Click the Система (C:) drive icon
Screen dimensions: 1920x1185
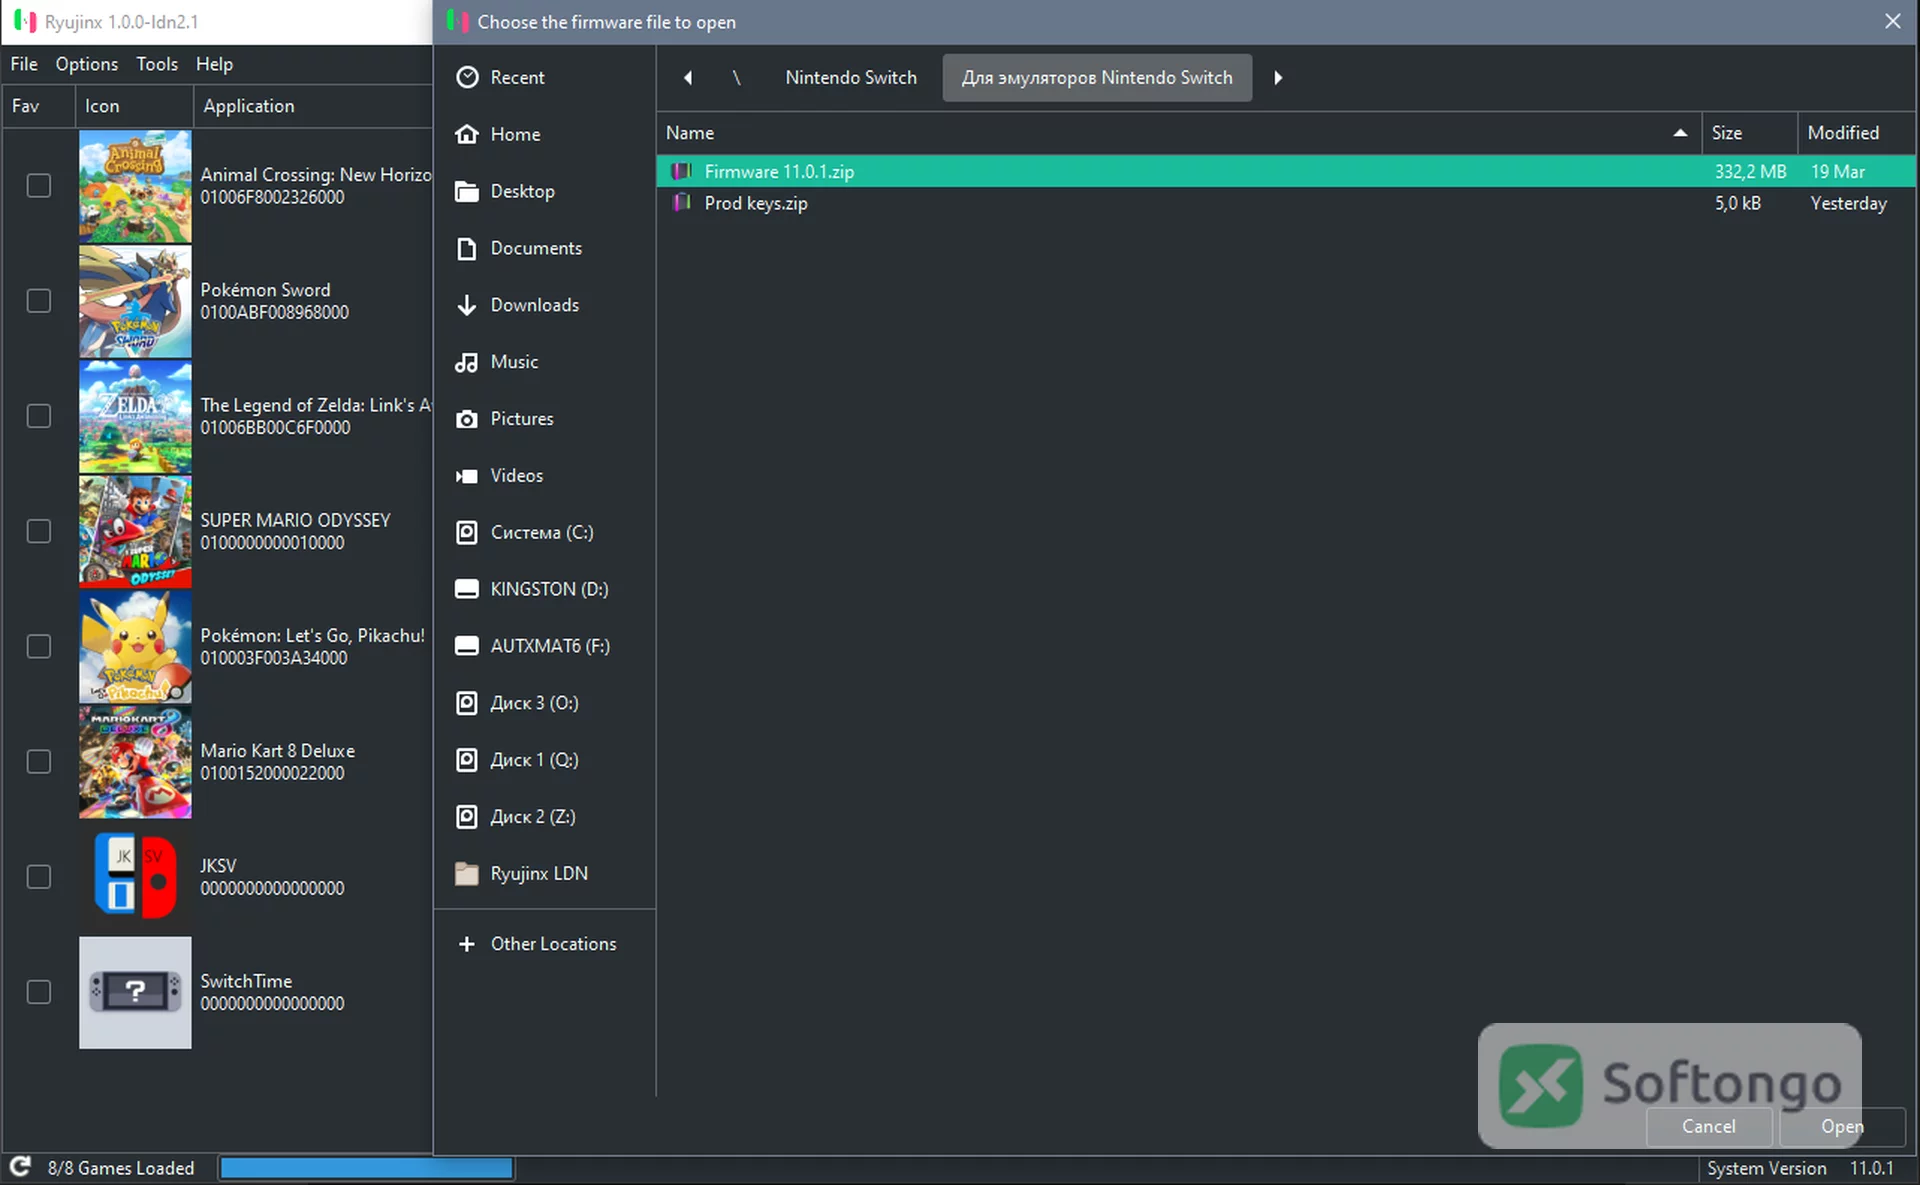tap(467, 532)
